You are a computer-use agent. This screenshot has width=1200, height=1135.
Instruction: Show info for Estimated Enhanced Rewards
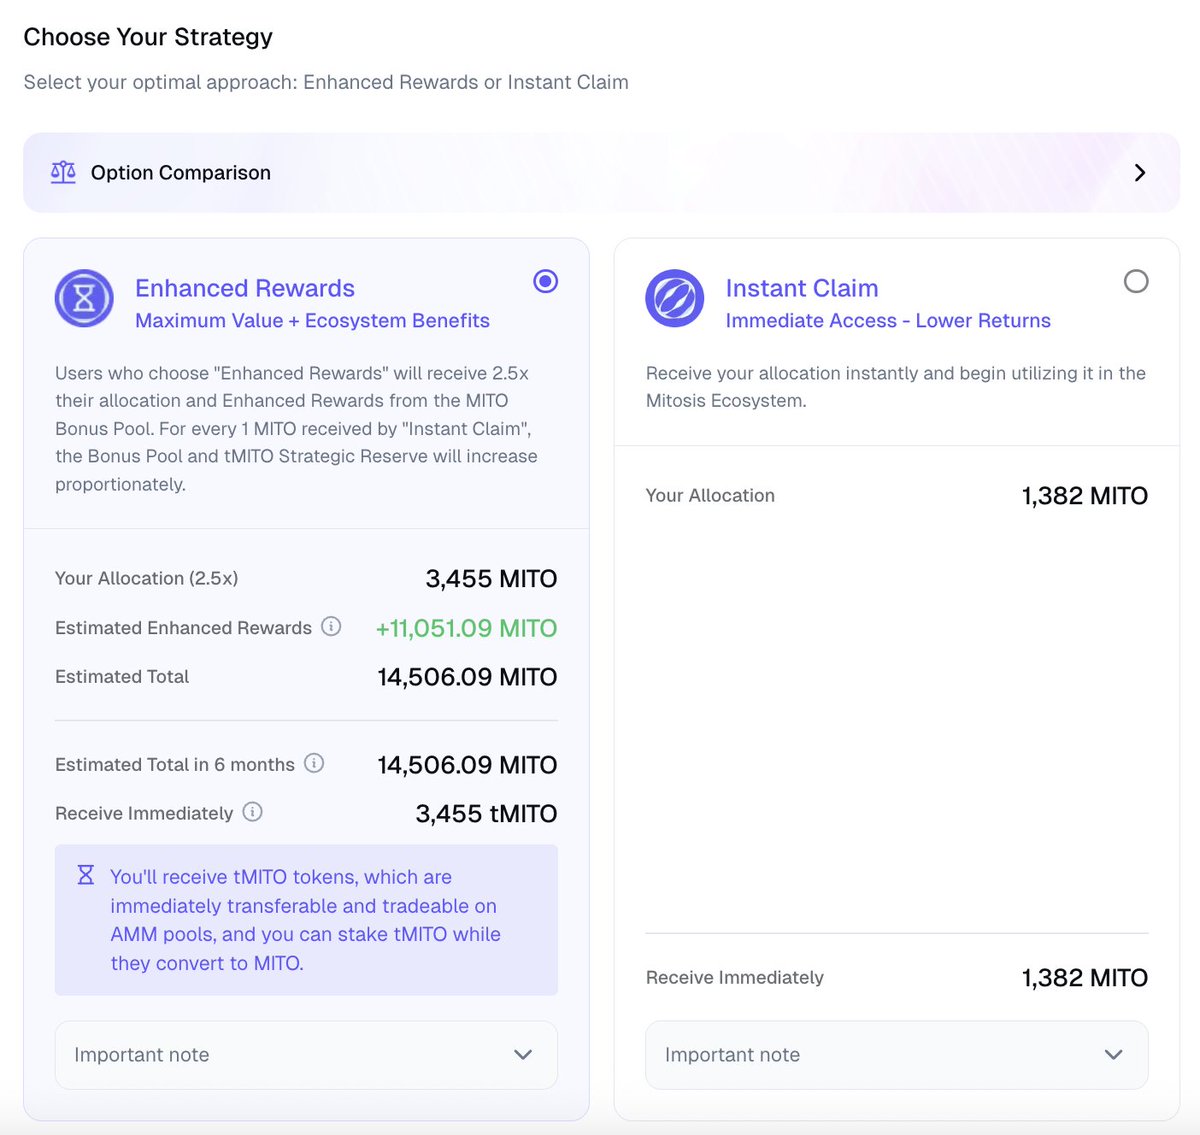click(331, 626)
